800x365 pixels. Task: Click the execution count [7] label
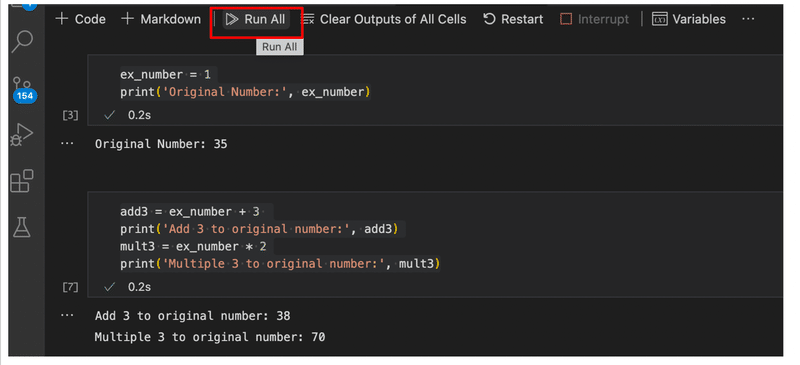(70, 287)
